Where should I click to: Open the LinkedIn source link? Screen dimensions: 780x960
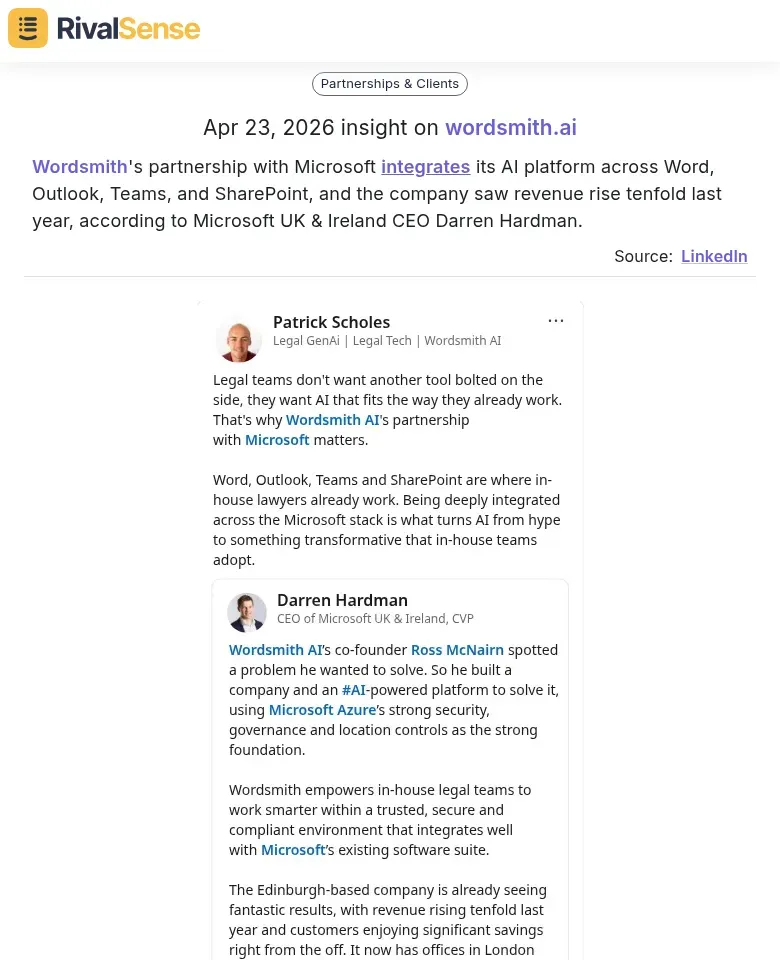714,256
